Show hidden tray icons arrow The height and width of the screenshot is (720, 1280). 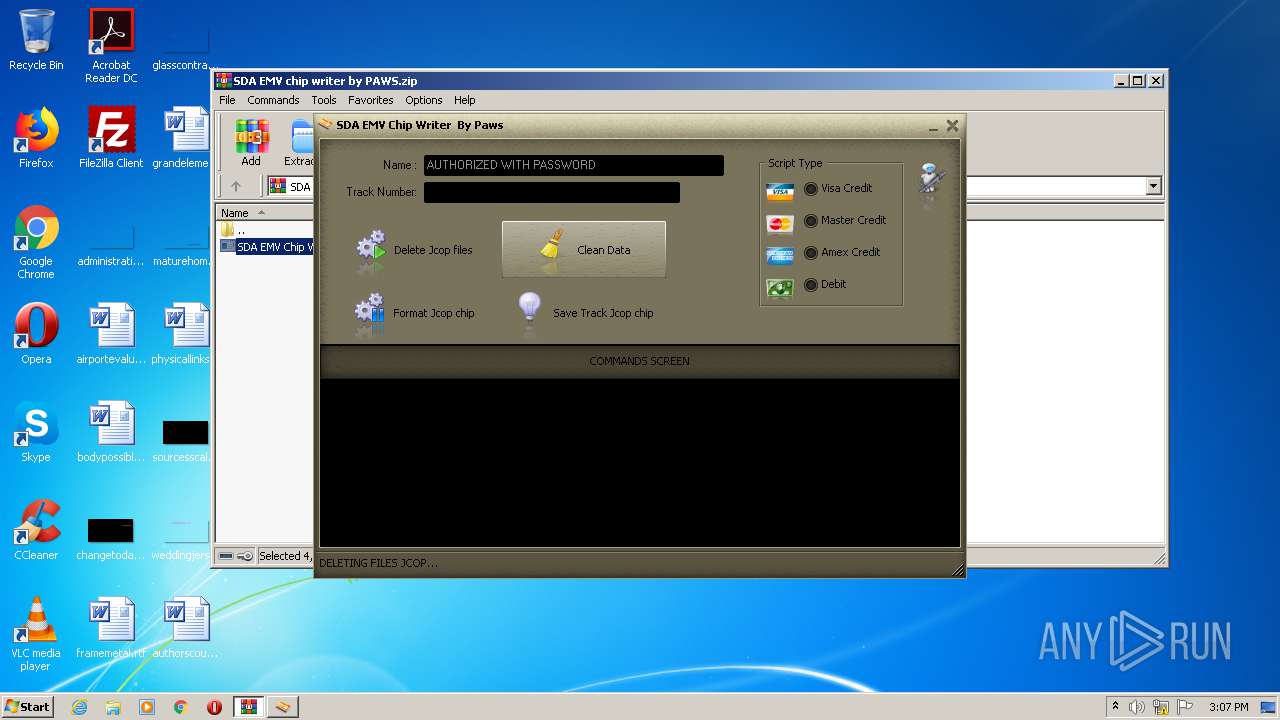tap(1115, 707)
